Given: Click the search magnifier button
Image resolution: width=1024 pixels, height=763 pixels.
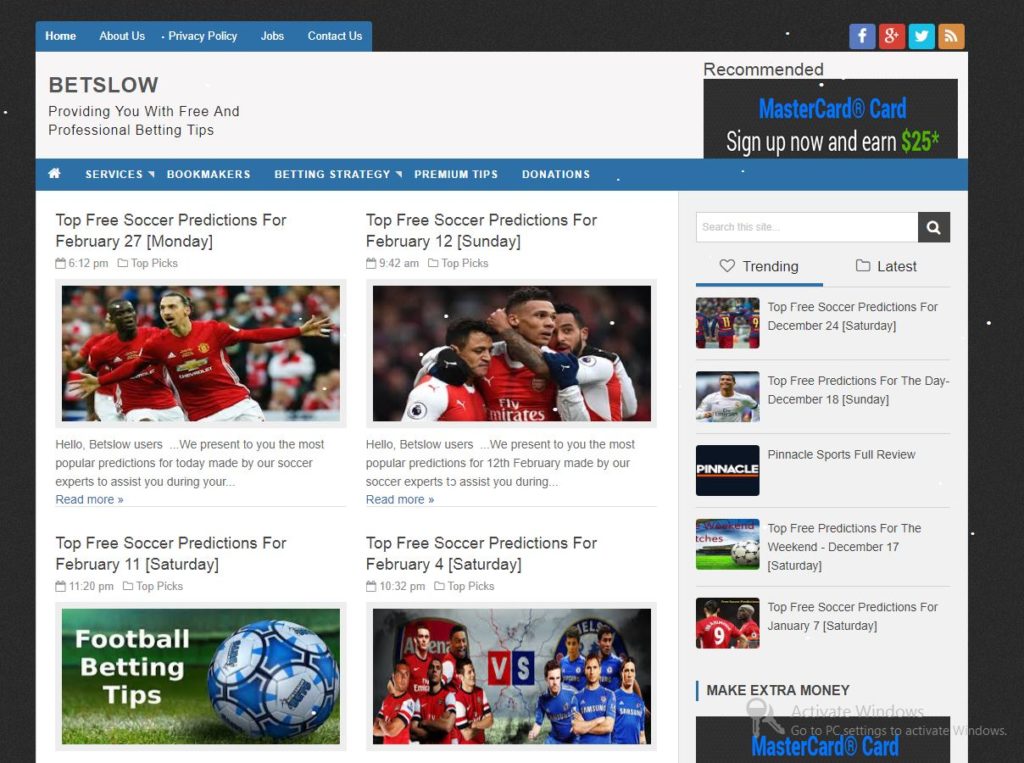Looking at the screenshot, I should [934, 227].
